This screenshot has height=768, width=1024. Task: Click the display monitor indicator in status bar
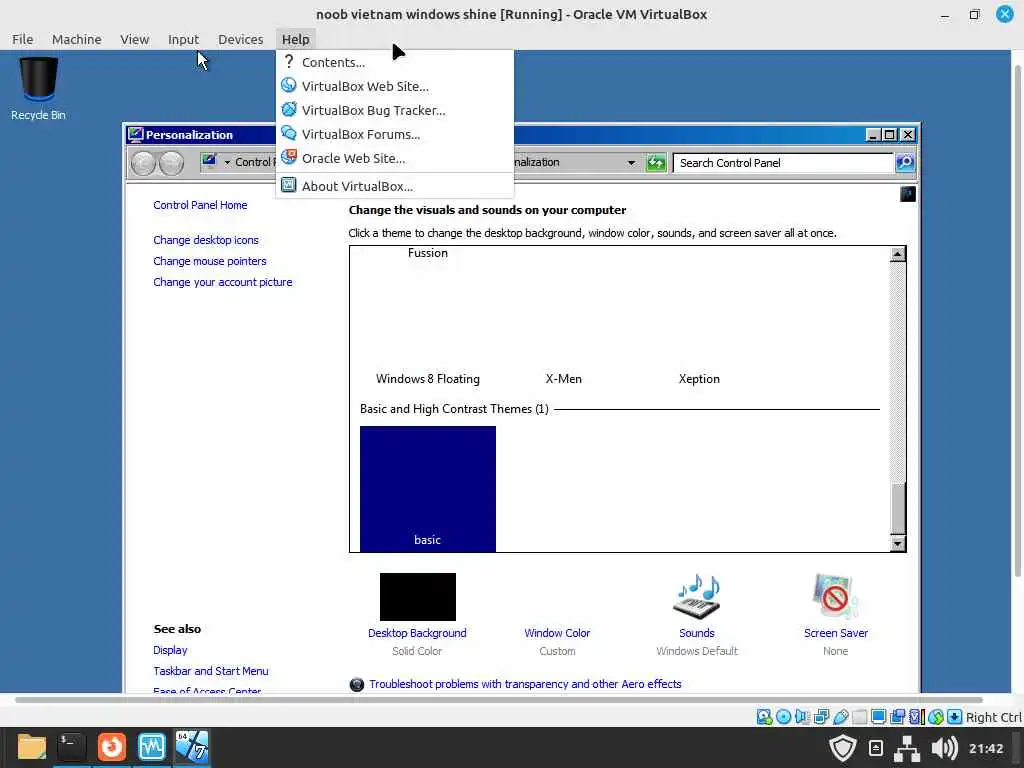tap(878, 717)
